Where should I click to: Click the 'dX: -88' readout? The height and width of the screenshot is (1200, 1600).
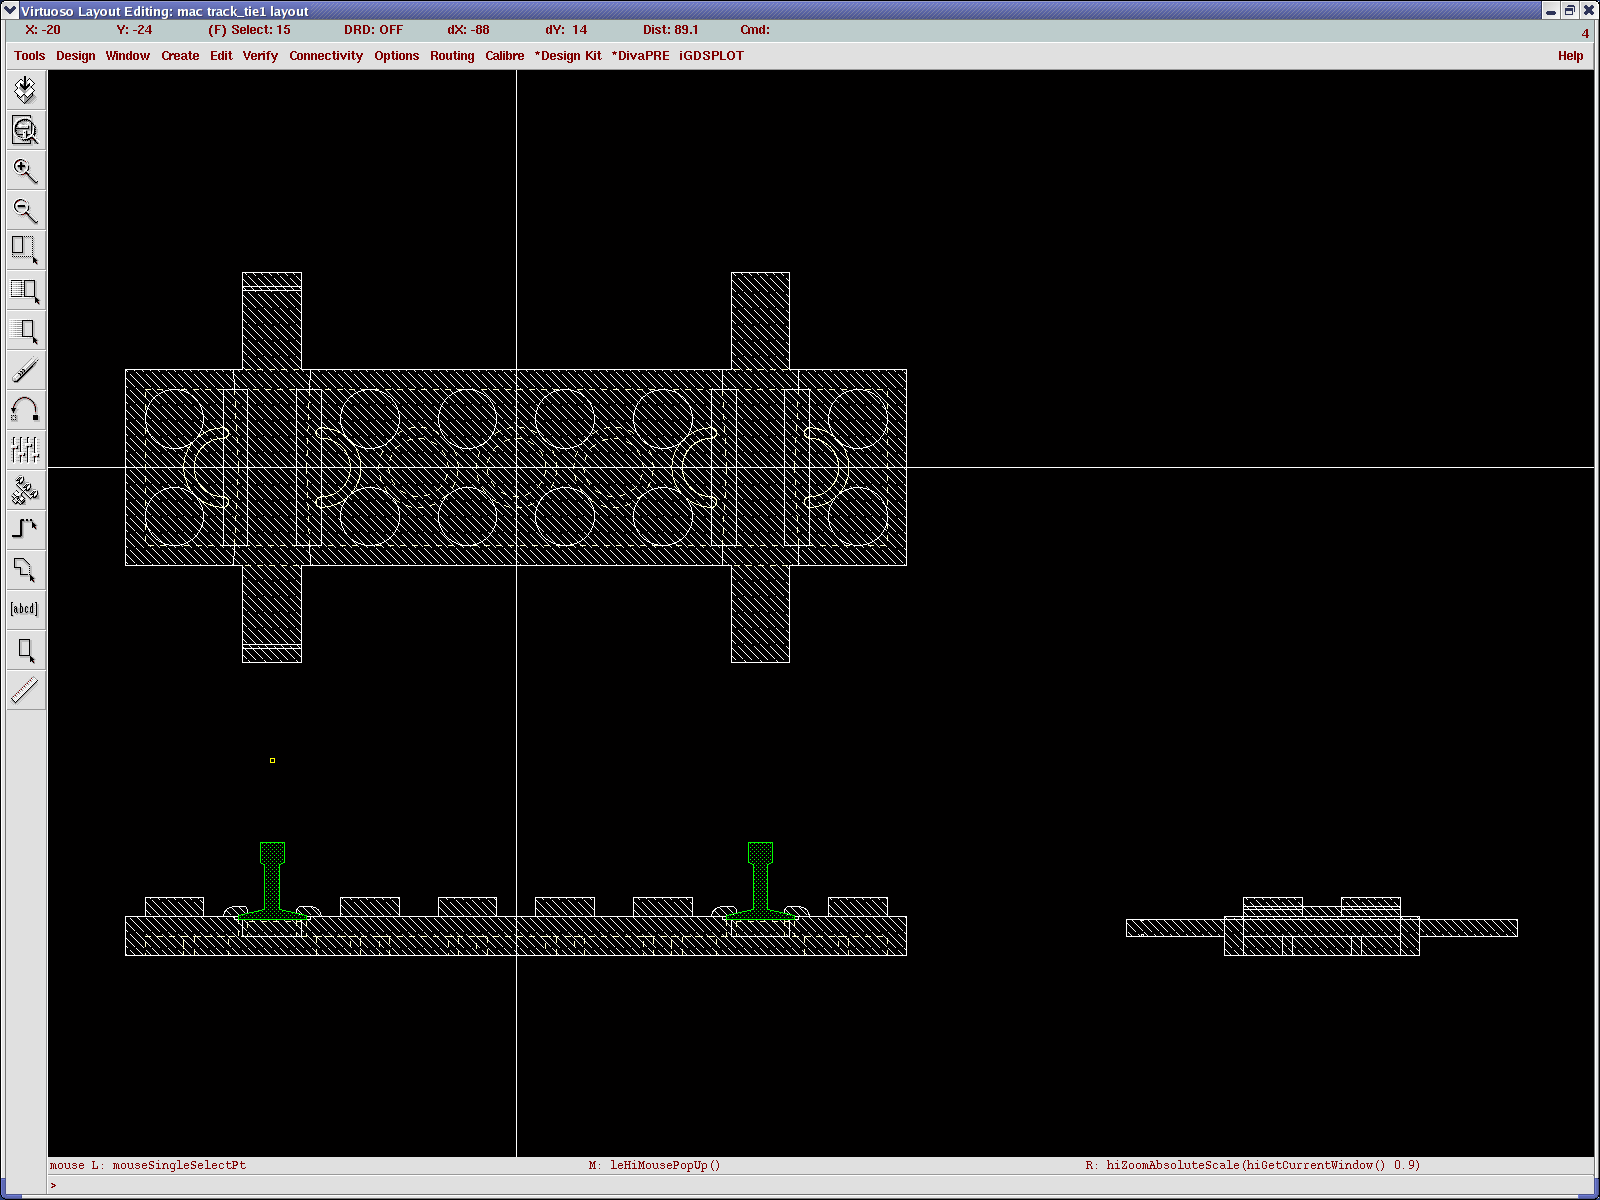(468, 30)
